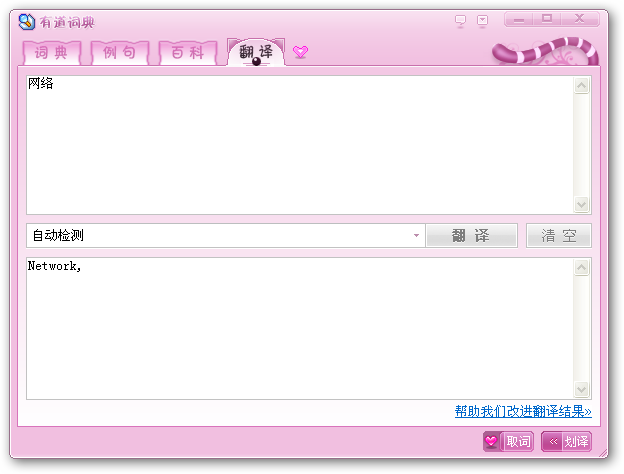Click the resize grip at window corner
The height and width of the screenshot is (474, 624).
point(603,453)
